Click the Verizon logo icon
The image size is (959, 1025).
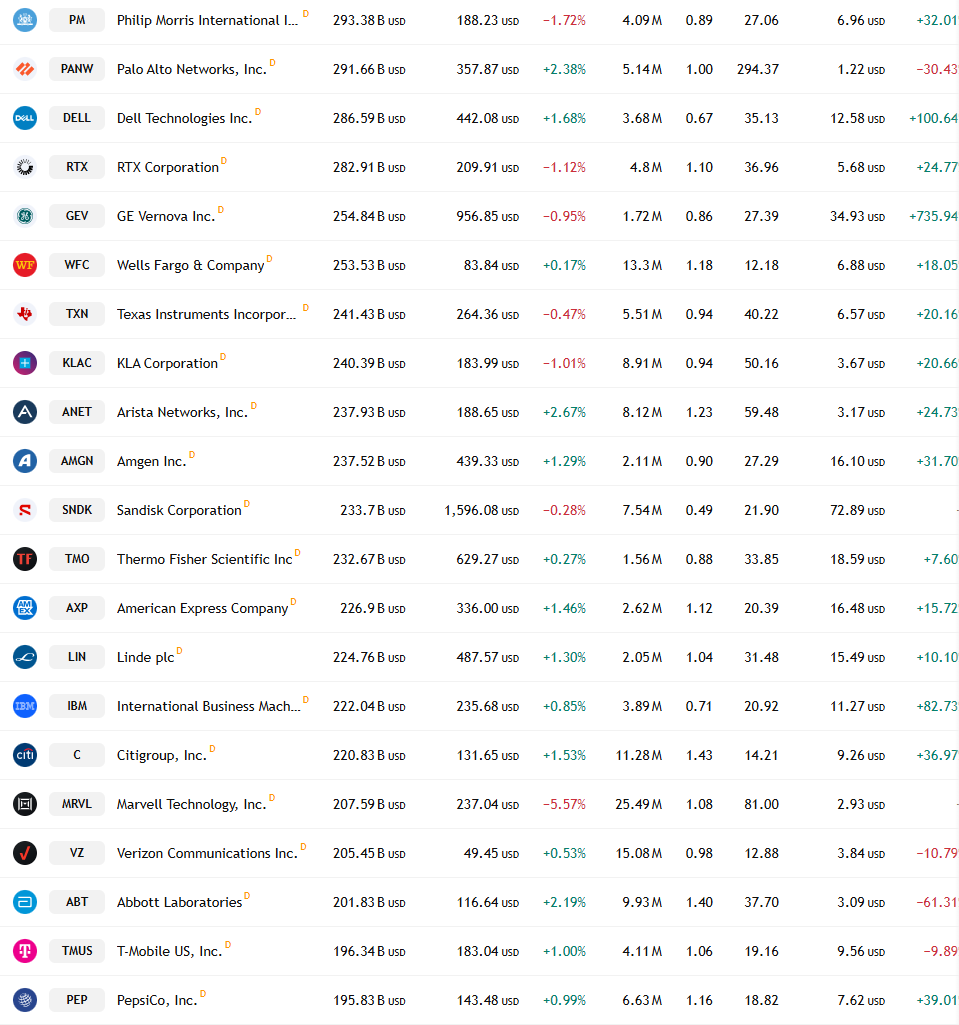click(x=25, y=854)
